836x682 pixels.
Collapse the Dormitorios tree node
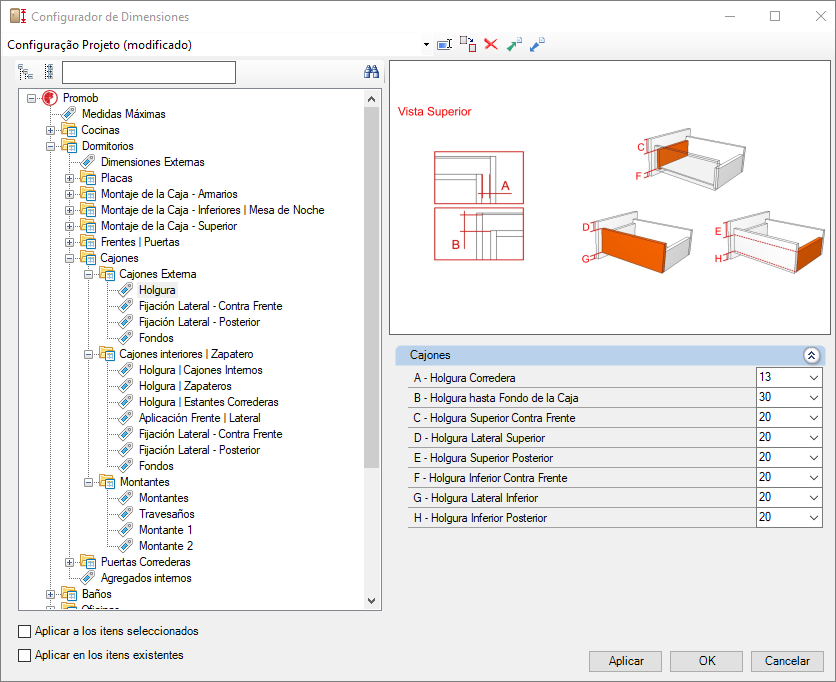(50, 146)
